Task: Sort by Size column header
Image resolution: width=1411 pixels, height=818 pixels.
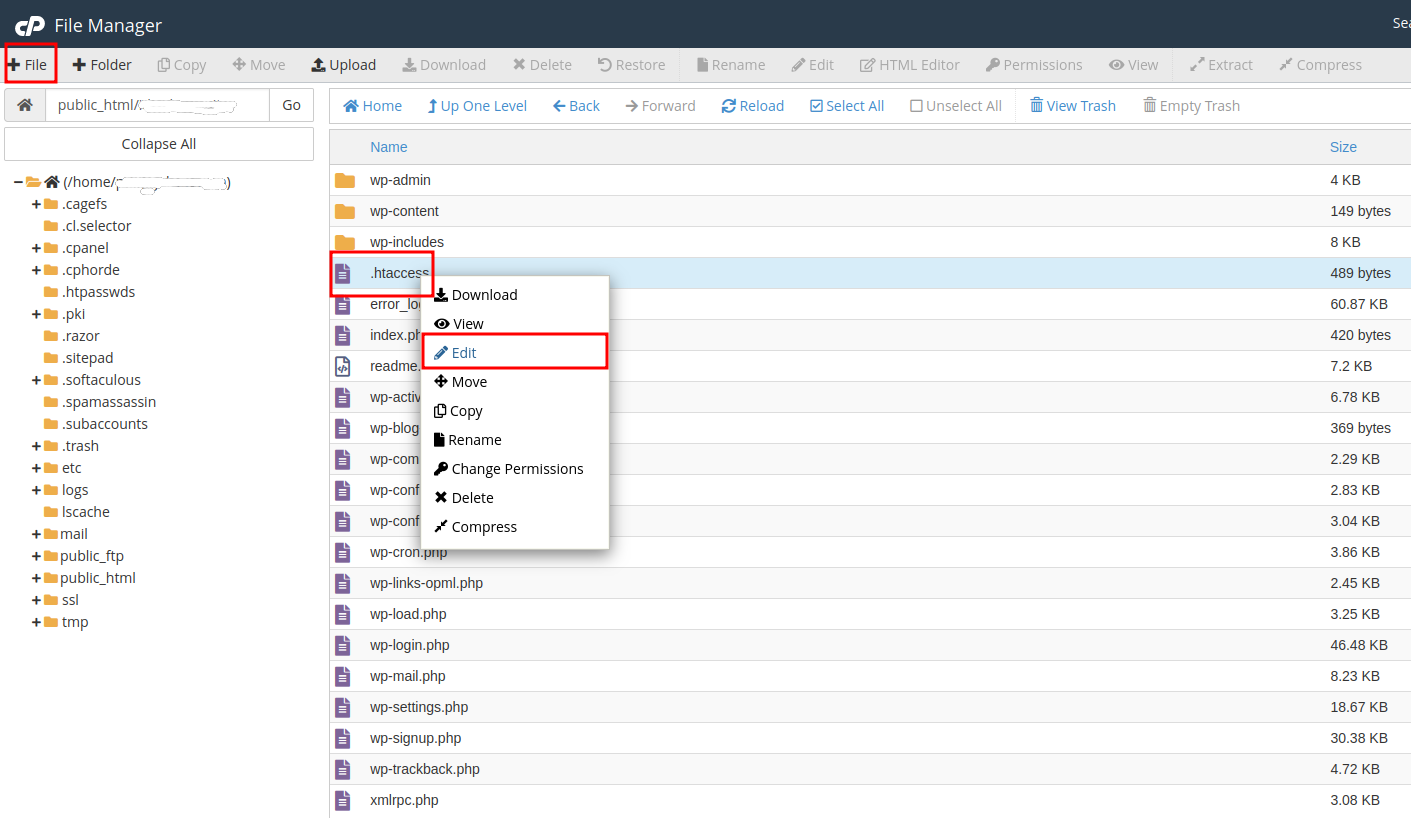Action: coord(1343,147)
